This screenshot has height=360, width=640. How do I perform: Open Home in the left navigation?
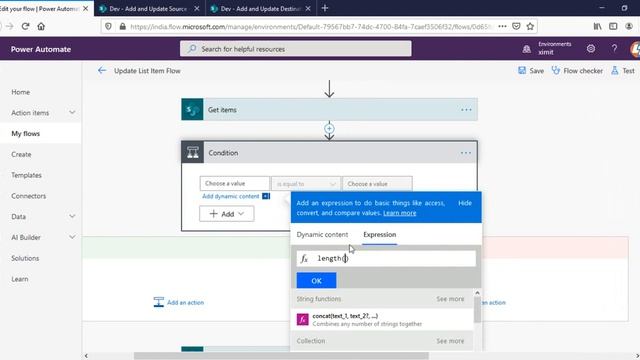tap(20, 92)
